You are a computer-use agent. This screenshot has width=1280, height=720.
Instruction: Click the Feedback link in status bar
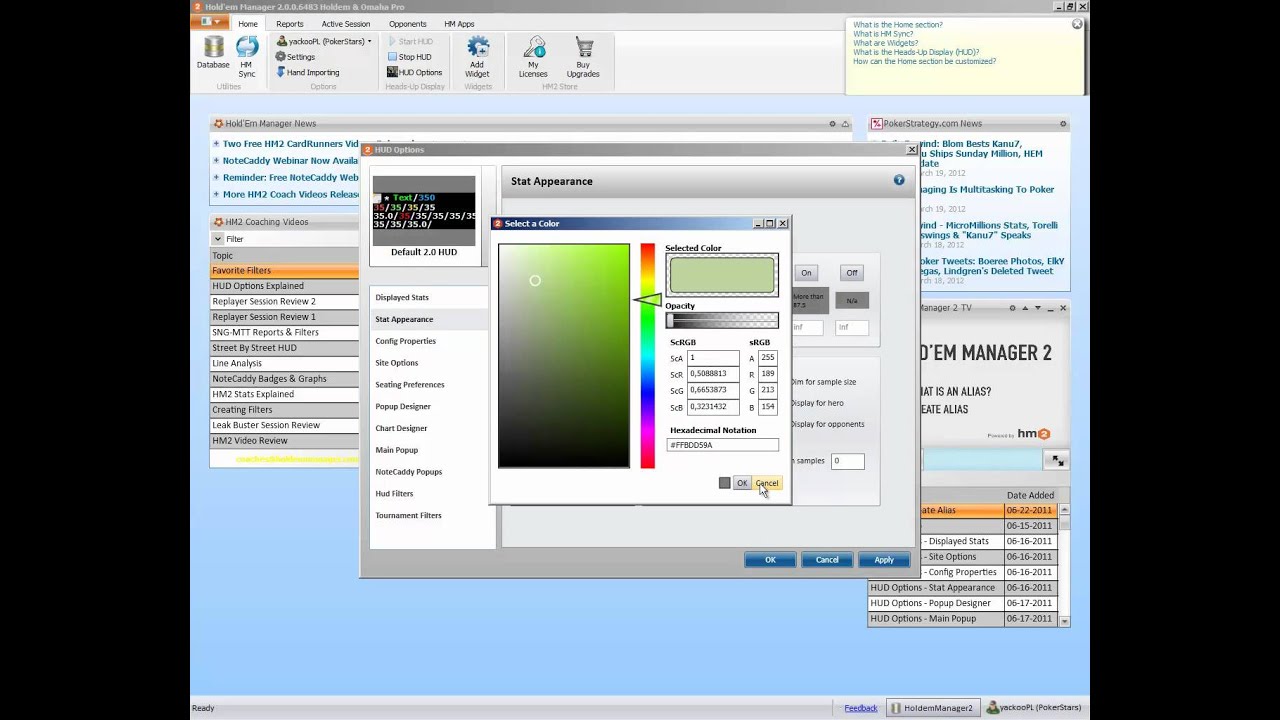861,708
